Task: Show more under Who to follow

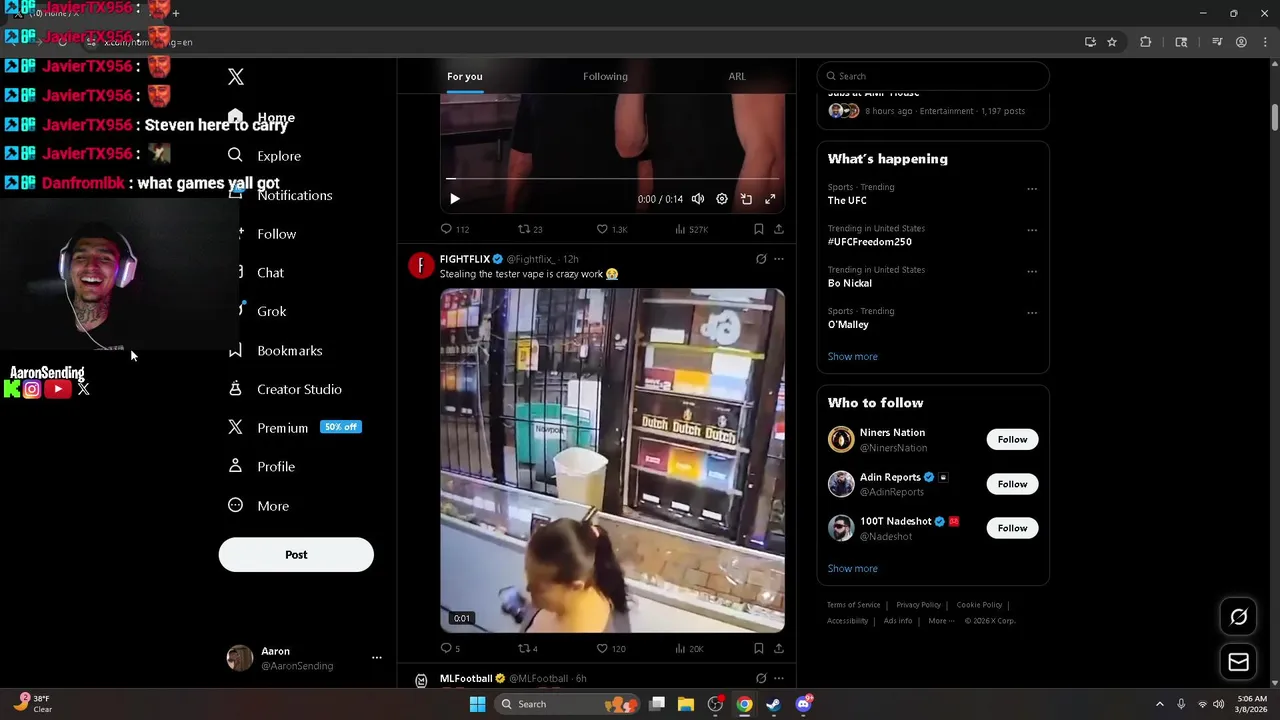Action: (852, 568)
